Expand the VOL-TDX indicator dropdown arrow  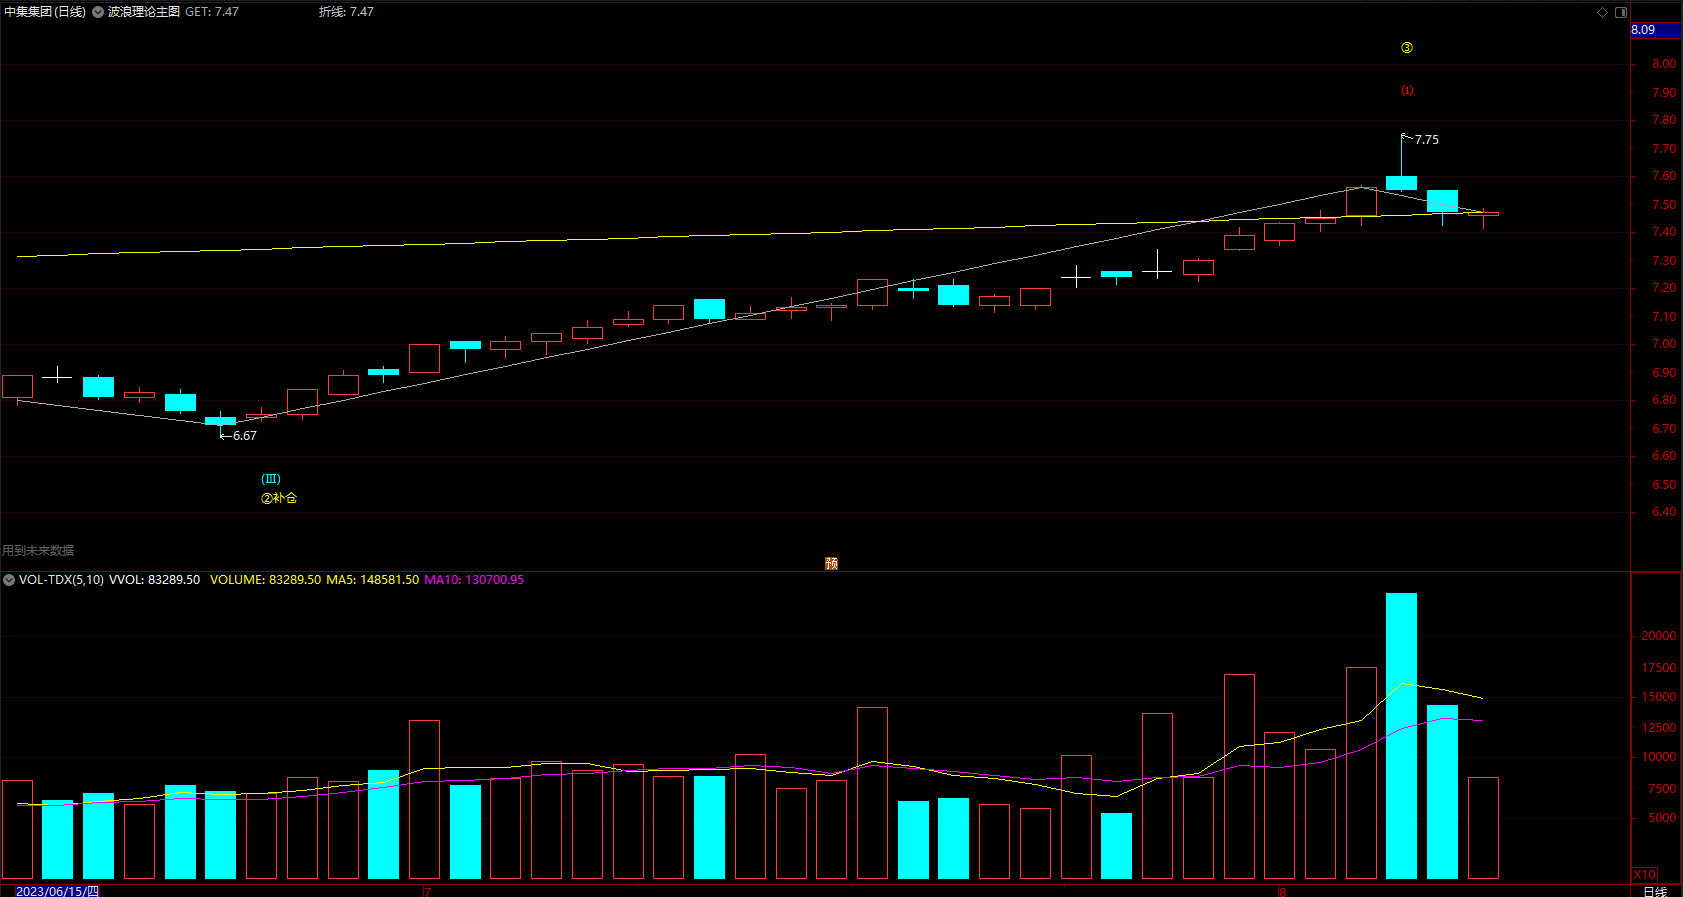9,580
